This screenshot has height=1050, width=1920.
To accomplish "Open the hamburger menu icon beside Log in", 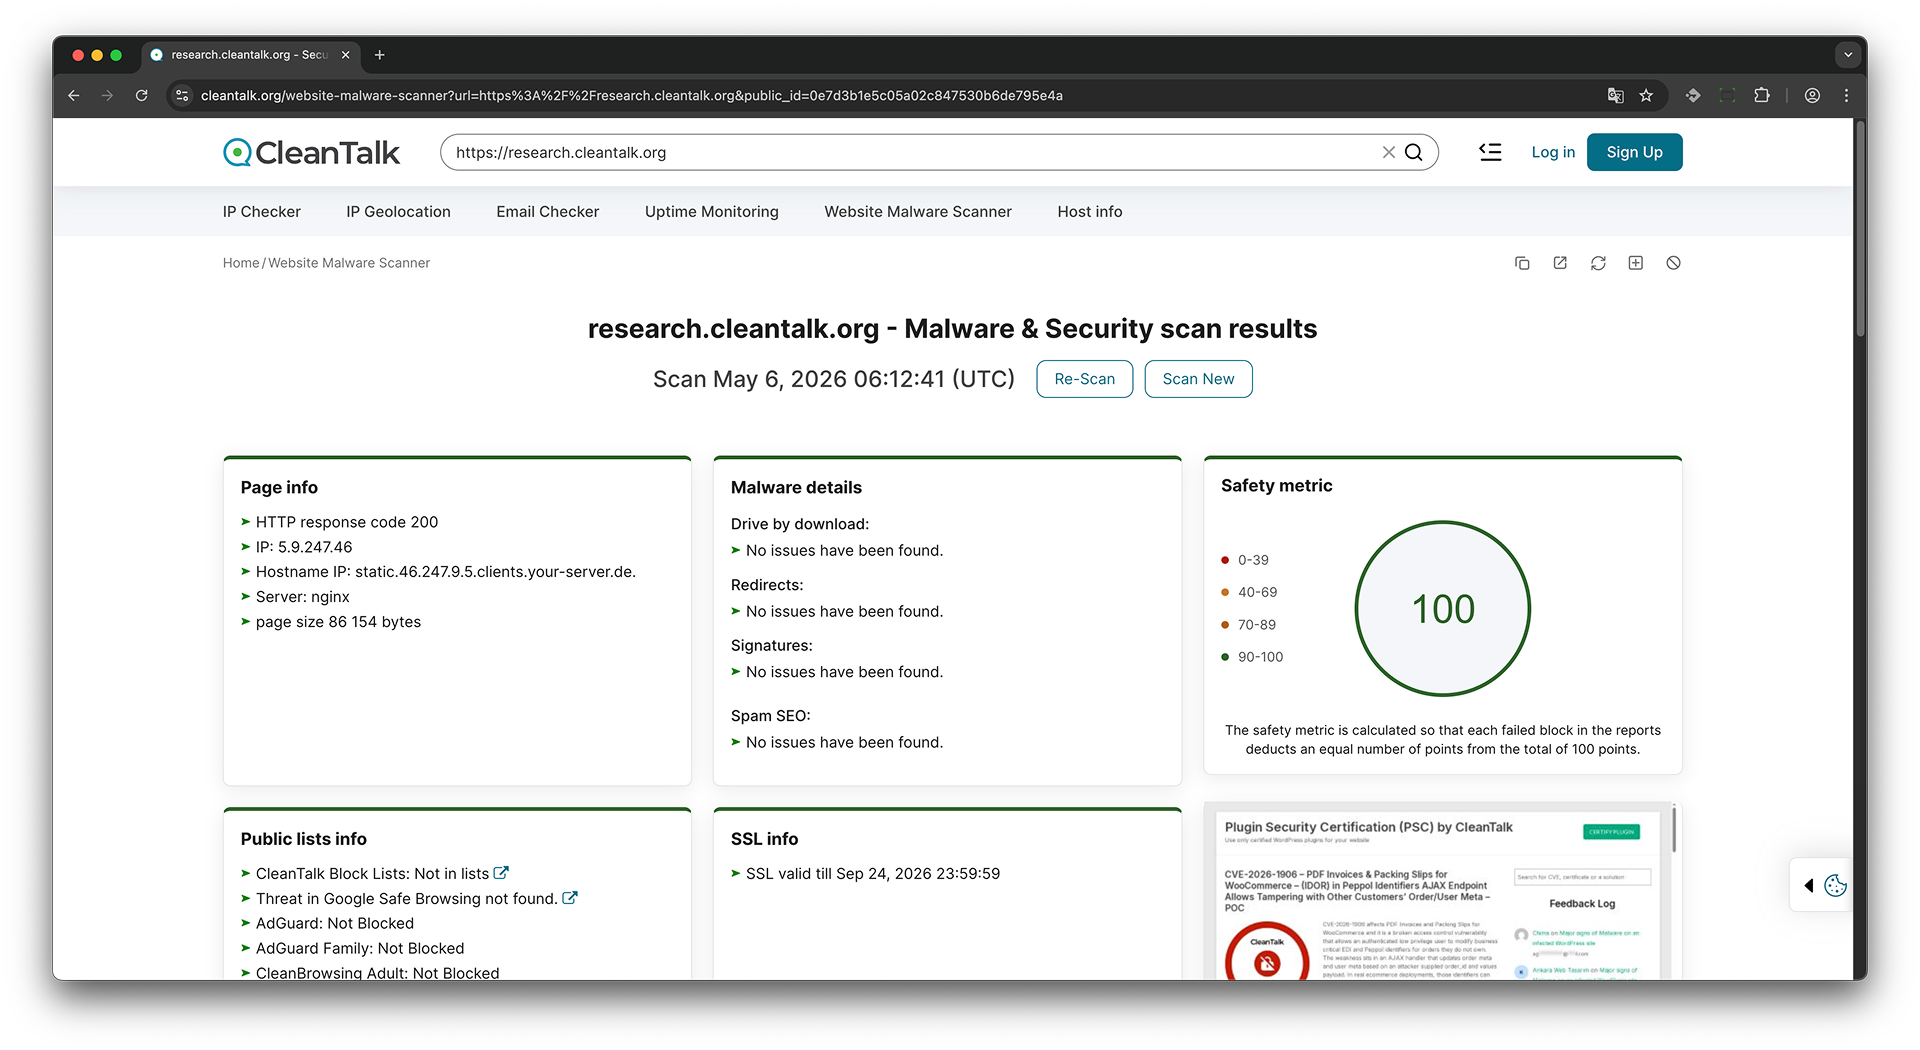I will [x=1490, y=152].
